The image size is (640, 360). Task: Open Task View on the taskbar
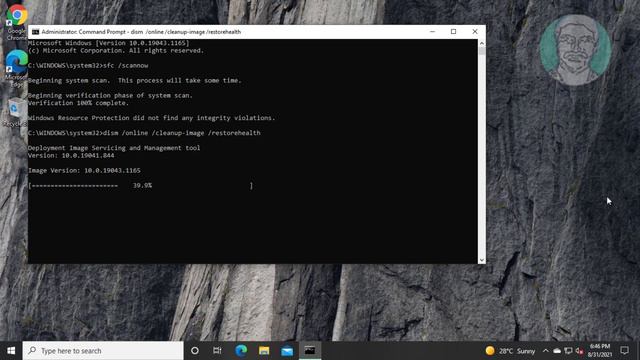[217, 351]
